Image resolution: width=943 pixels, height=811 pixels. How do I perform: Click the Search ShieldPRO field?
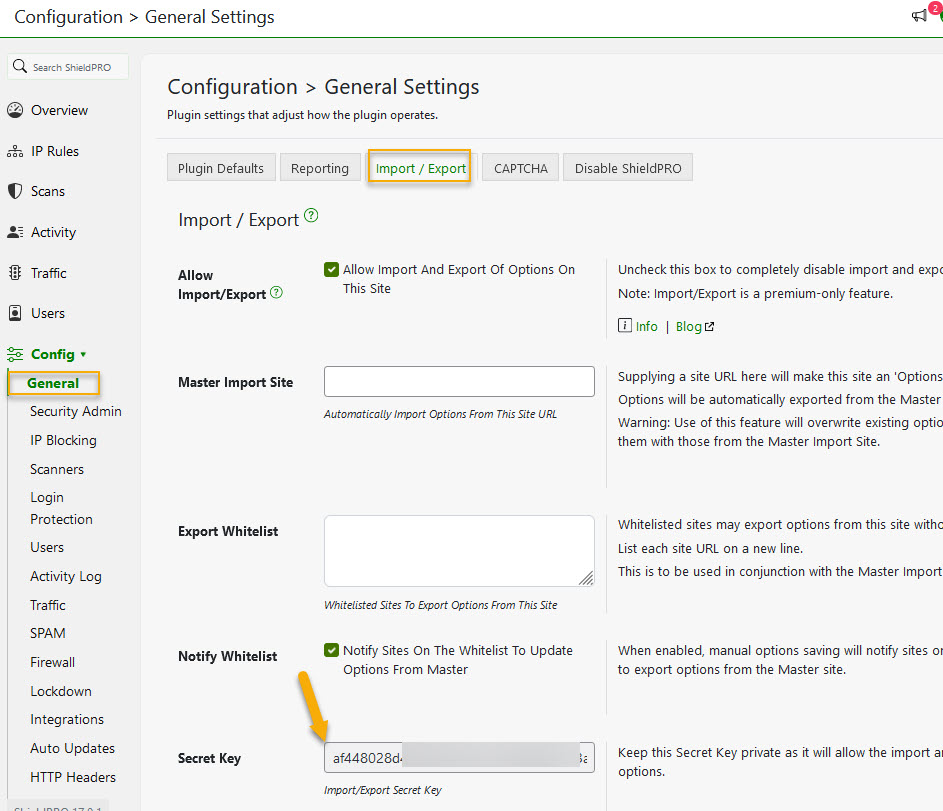(68, 67)
